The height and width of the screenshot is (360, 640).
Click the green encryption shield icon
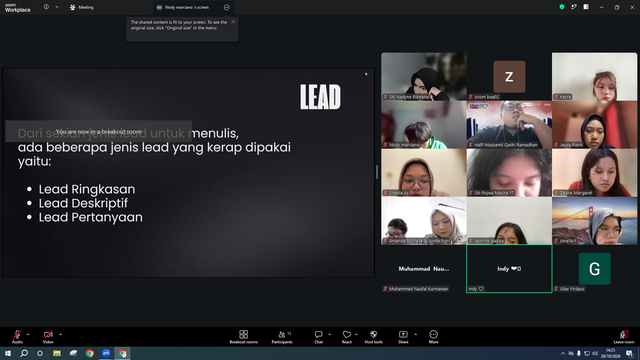(562, 7)
